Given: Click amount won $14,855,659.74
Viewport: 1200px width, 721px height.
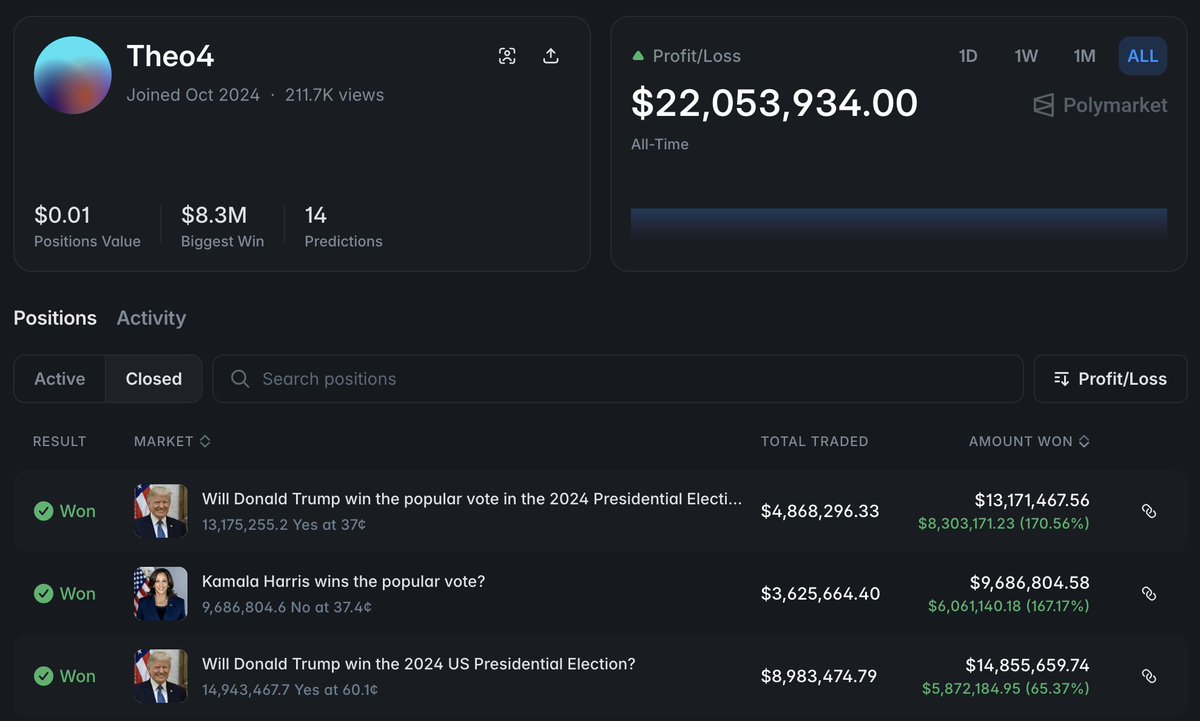Looking at the screenshot, I should 1027,665.
